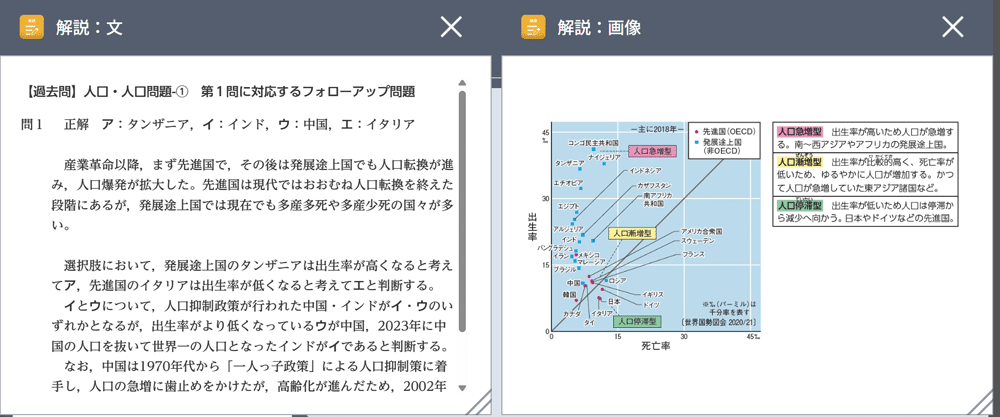Image resolution: width=1000 pixels, height=417 pixels.
Task: Click the 問1 正解 answer line
Action: (x=218, y=124)
